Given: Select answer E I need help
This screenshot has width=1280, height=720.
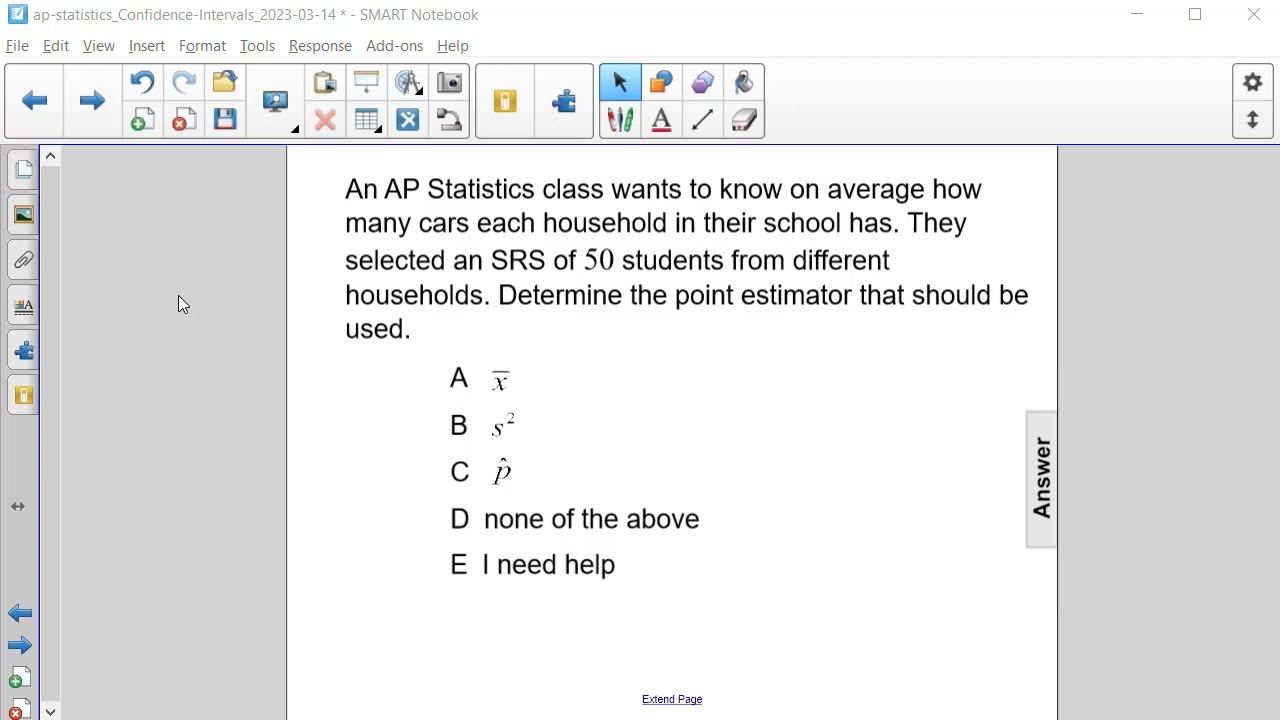Looking at the screenshot, I should 532,565.
